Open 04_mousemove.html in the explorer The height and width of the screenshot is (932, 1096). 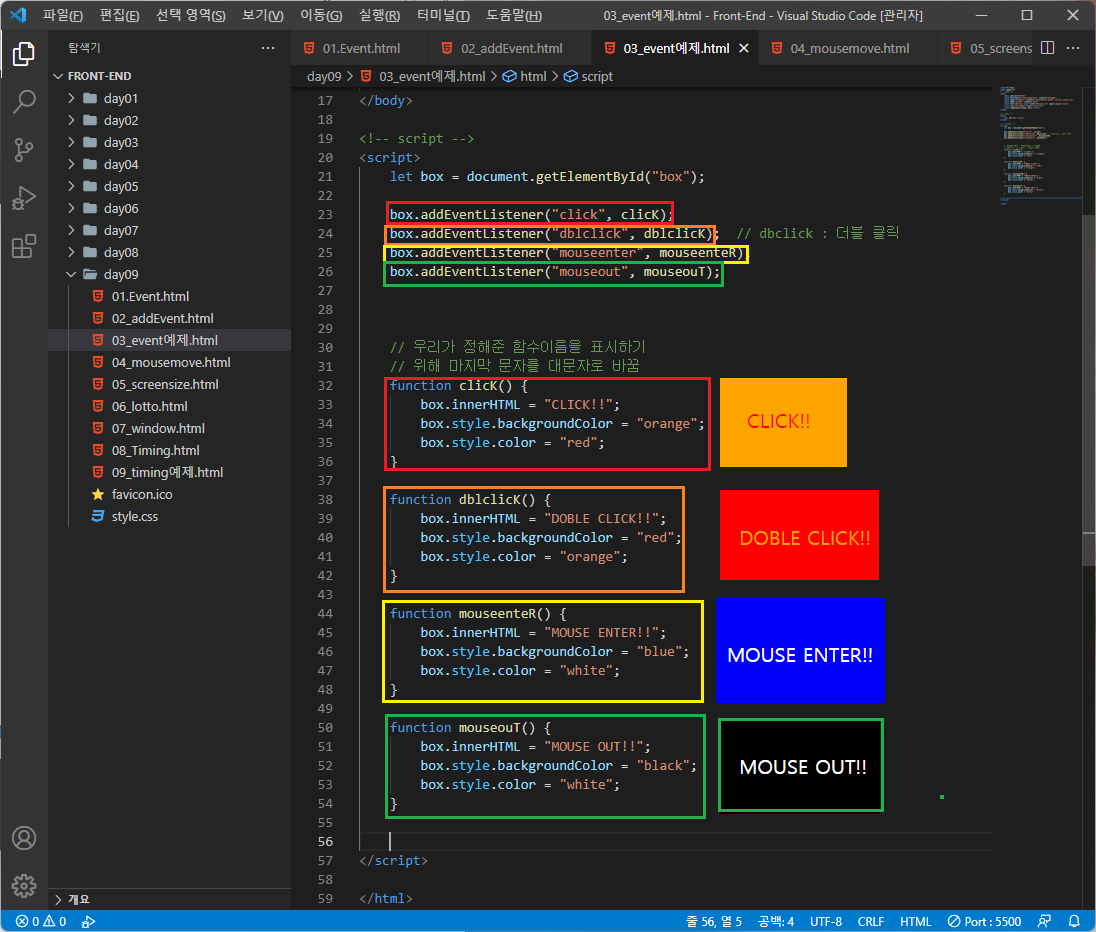pos(171,362)
